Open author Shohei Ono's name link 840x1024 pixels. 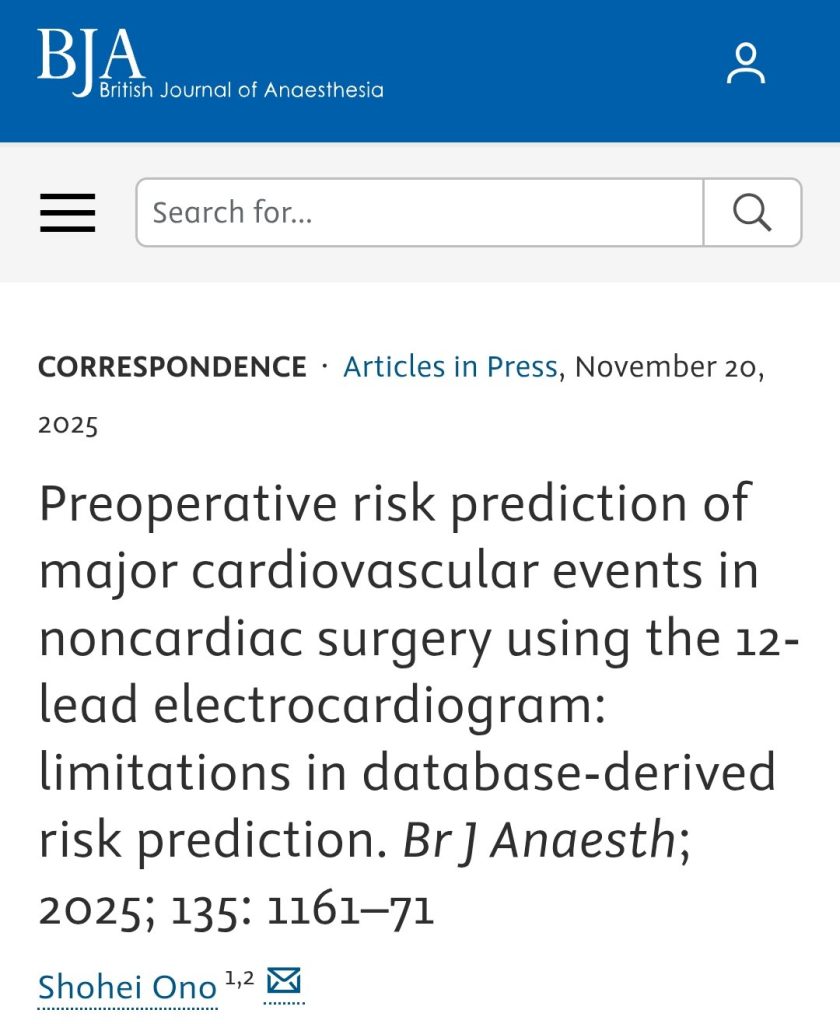[127, 988]
